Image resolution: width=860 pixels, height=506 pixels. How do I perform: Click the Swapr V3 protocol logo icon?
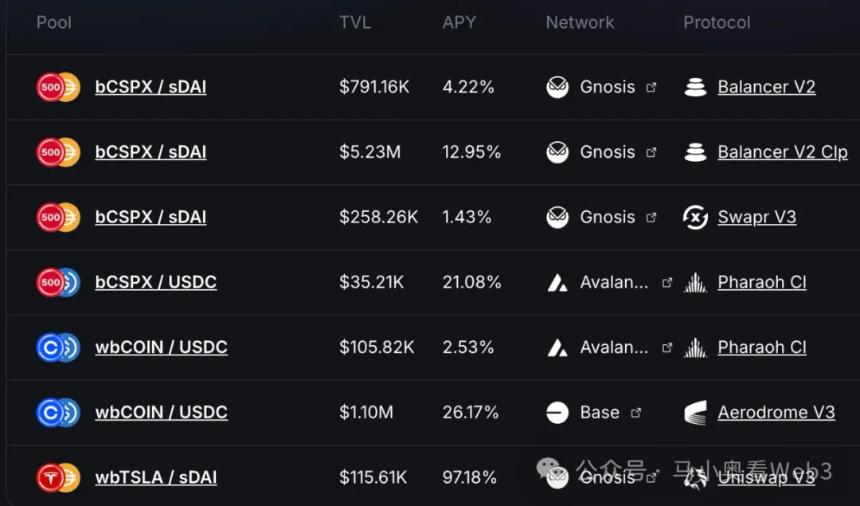click(695, 217)
